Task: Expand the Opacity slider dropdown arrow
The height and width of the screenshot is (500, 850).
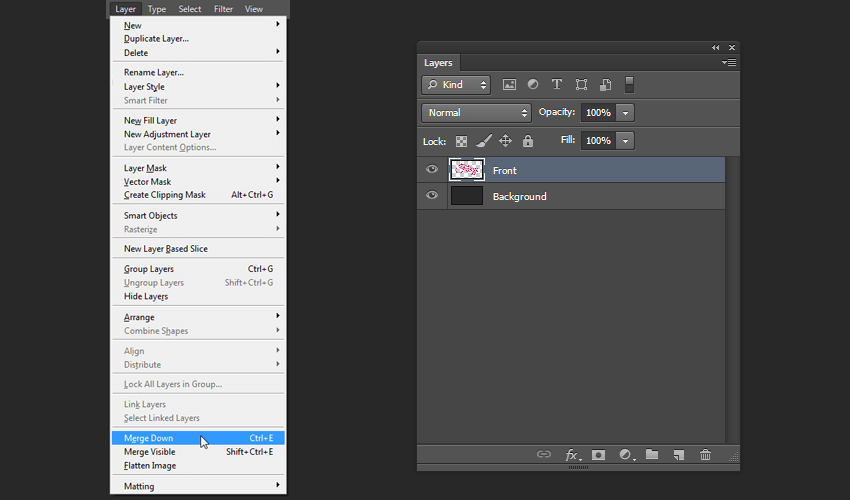Action: pos(625,113)
